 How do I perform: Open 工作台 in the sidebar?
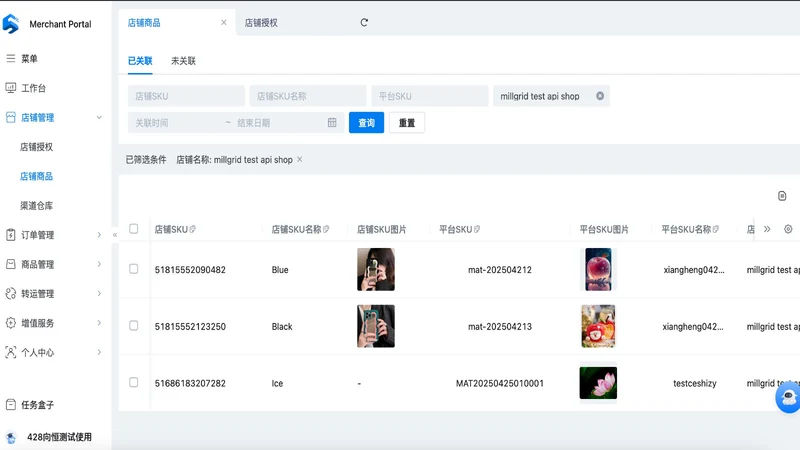(33, 88)
